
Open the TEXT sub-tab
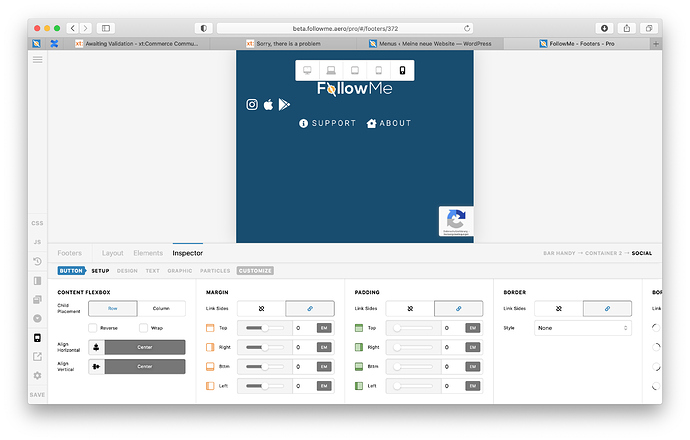click(x=153, y=271)
